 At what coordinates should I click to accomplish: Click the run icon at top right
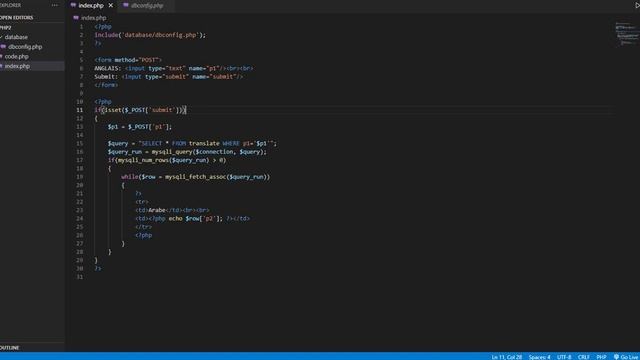637,5
